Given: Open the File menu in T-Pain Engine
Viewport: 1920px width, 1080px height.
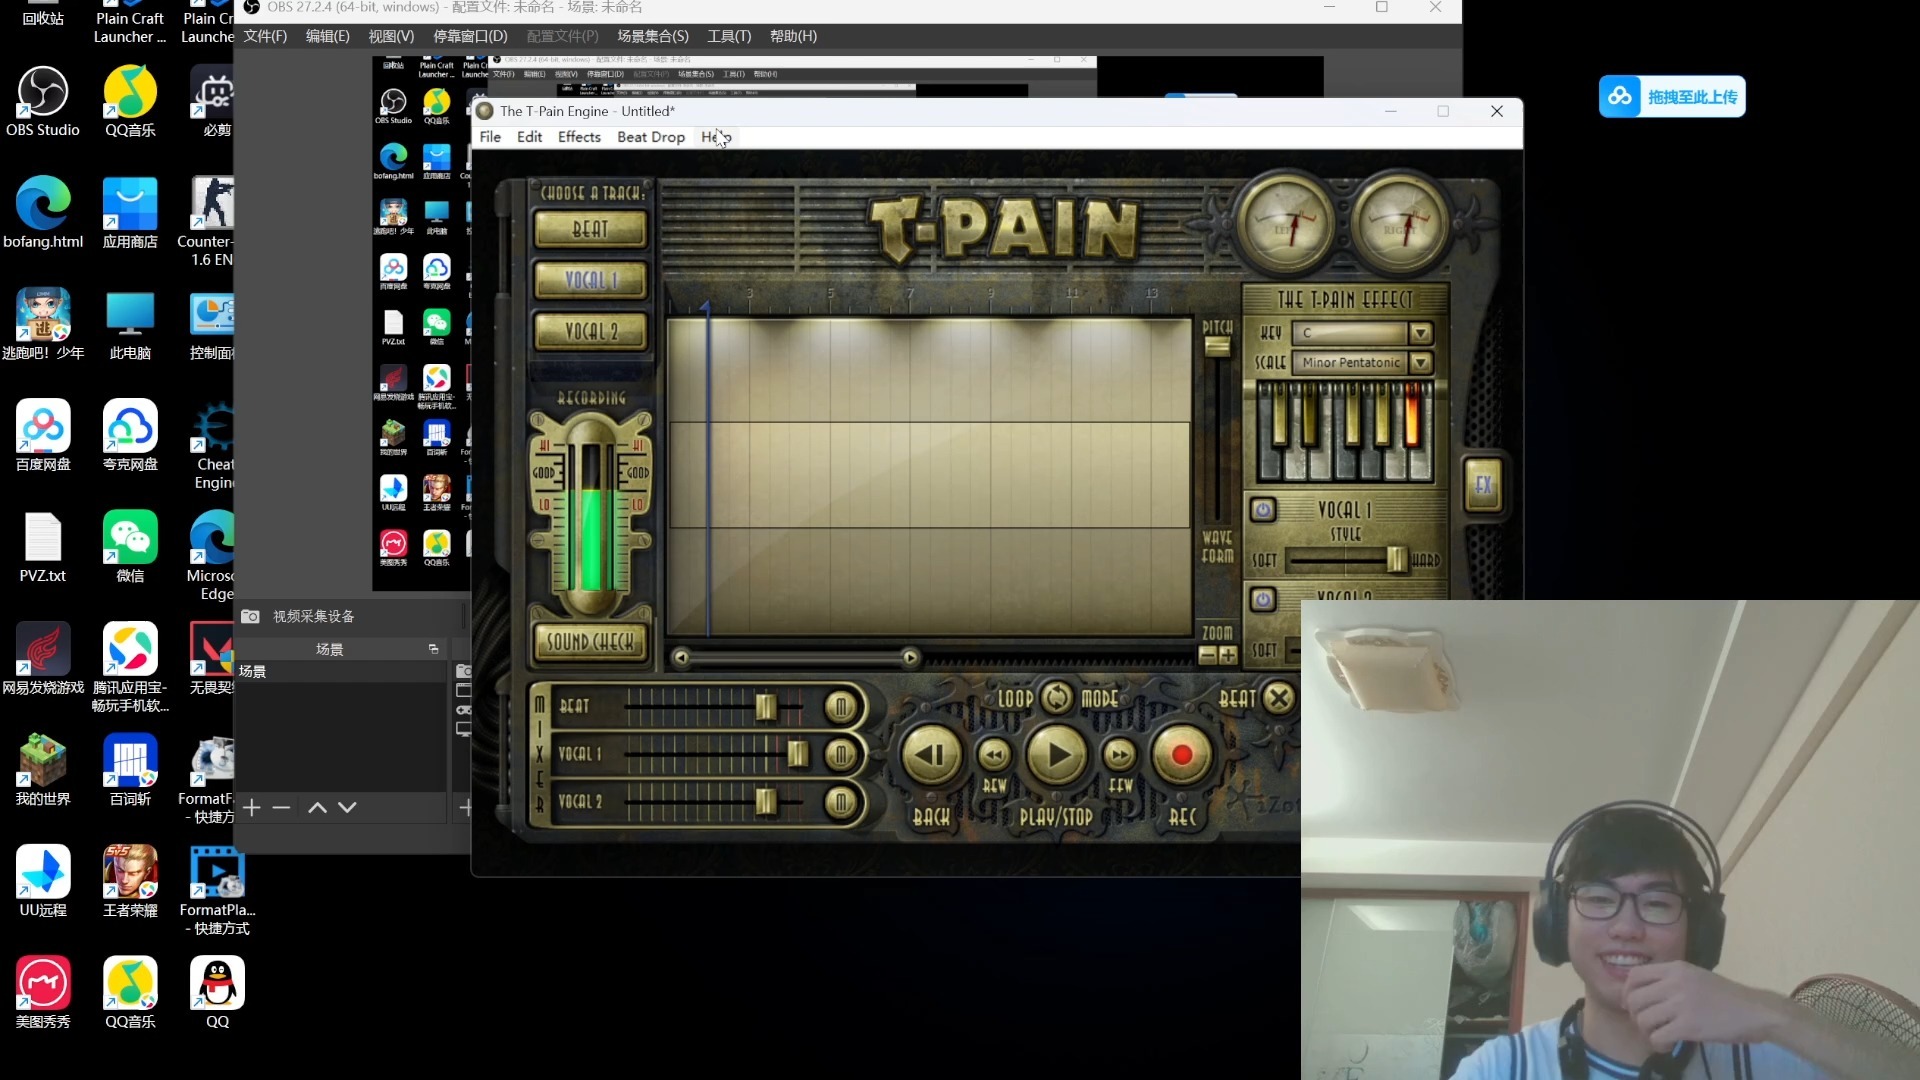Looking at the screenshot, I should [x=490, y=137].
